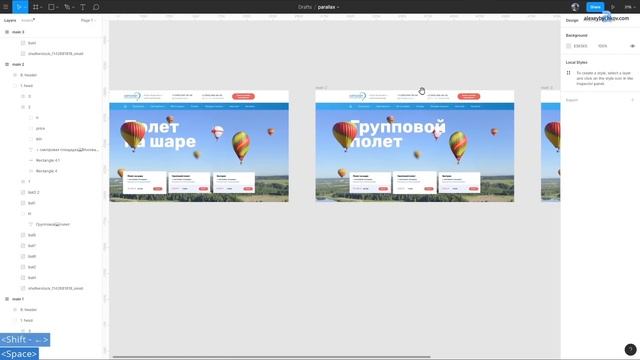Select the Frame tool

tap(36, 7)
